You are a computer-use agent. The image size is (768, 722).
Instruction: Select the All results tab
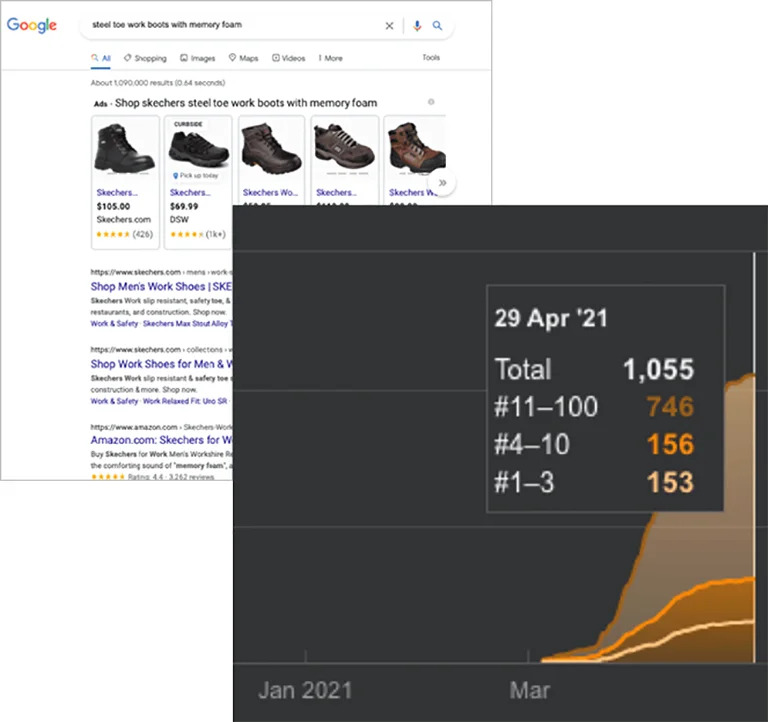[x=101, y=58]
